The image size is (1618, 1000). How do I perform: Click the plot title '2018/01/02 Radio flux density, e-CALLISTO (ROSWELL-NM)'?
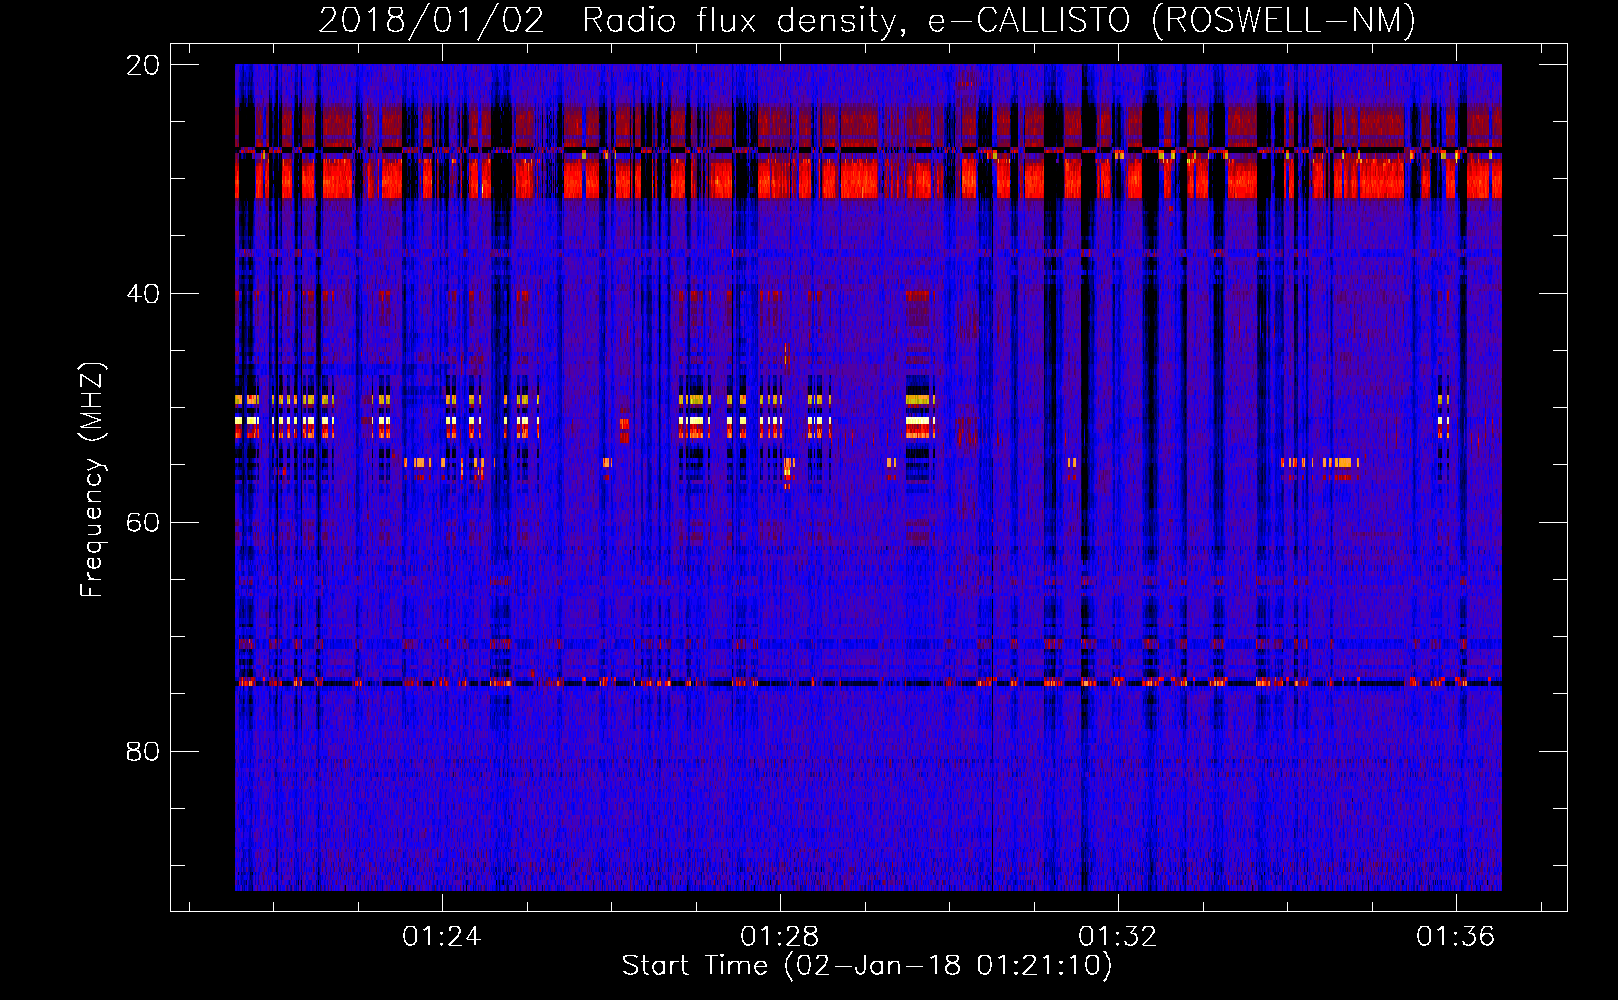867,20
